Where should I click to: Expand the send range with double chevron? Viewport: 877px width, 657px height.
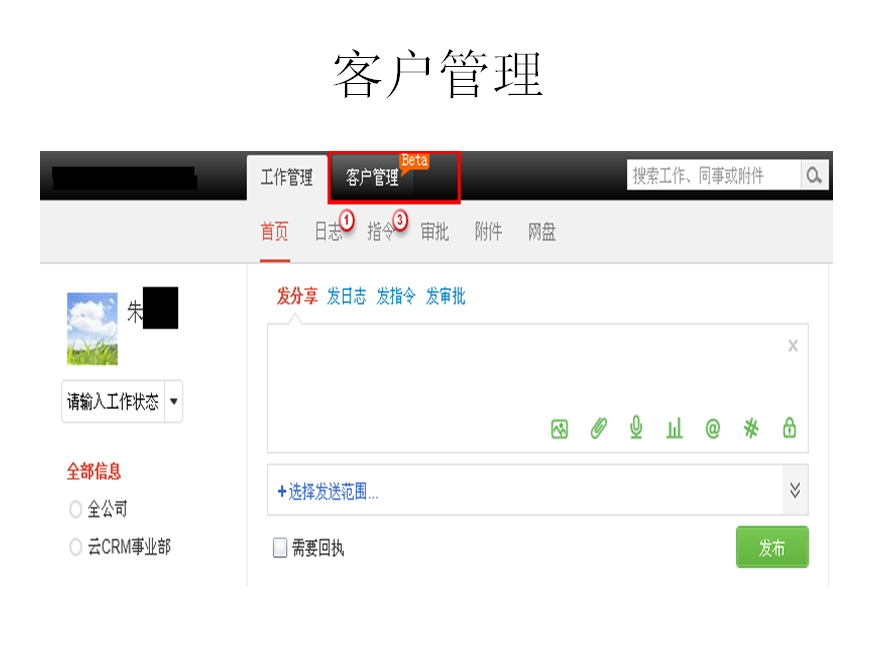[797, 490]
